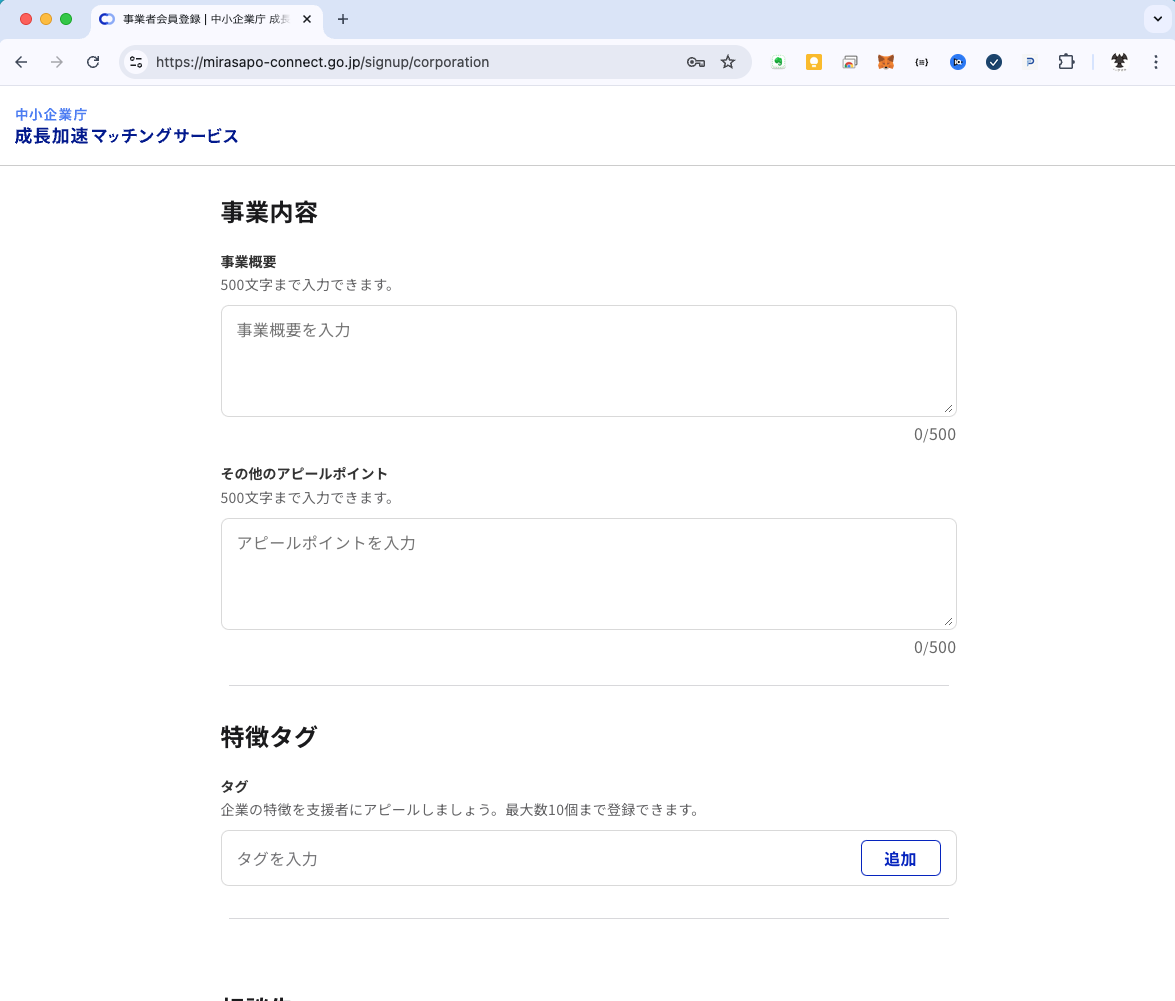Expand the tab search dropdown arrow

(x=1156, y=19)
